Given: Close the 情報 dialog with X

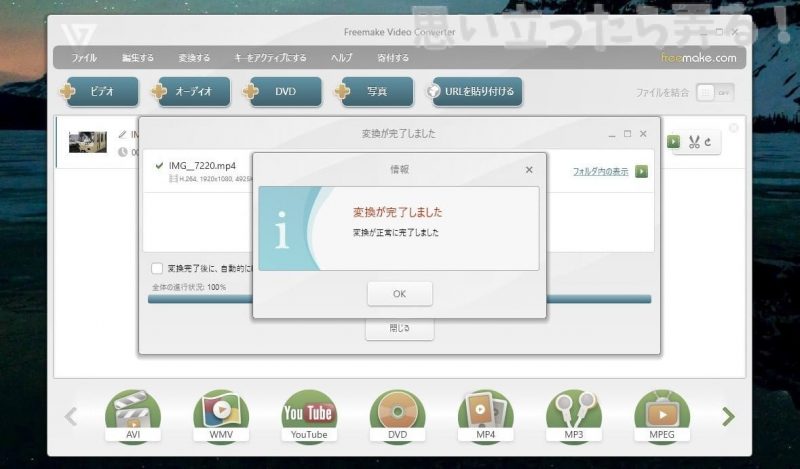Looking at the screenshot, I should click(x=529, y=169).
